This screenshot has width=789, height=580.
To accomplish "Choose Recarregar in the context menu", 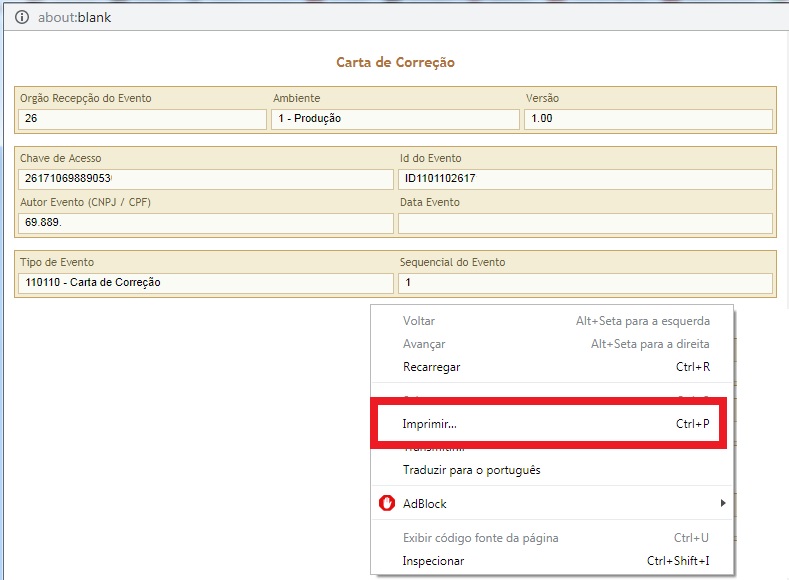I will click(431, 367).
